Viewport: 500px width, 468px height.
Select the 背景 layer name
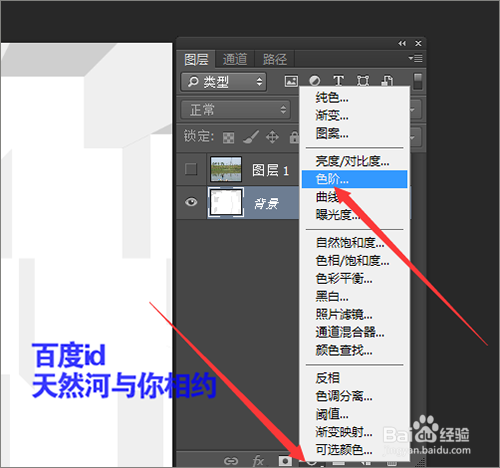point(266,203)
